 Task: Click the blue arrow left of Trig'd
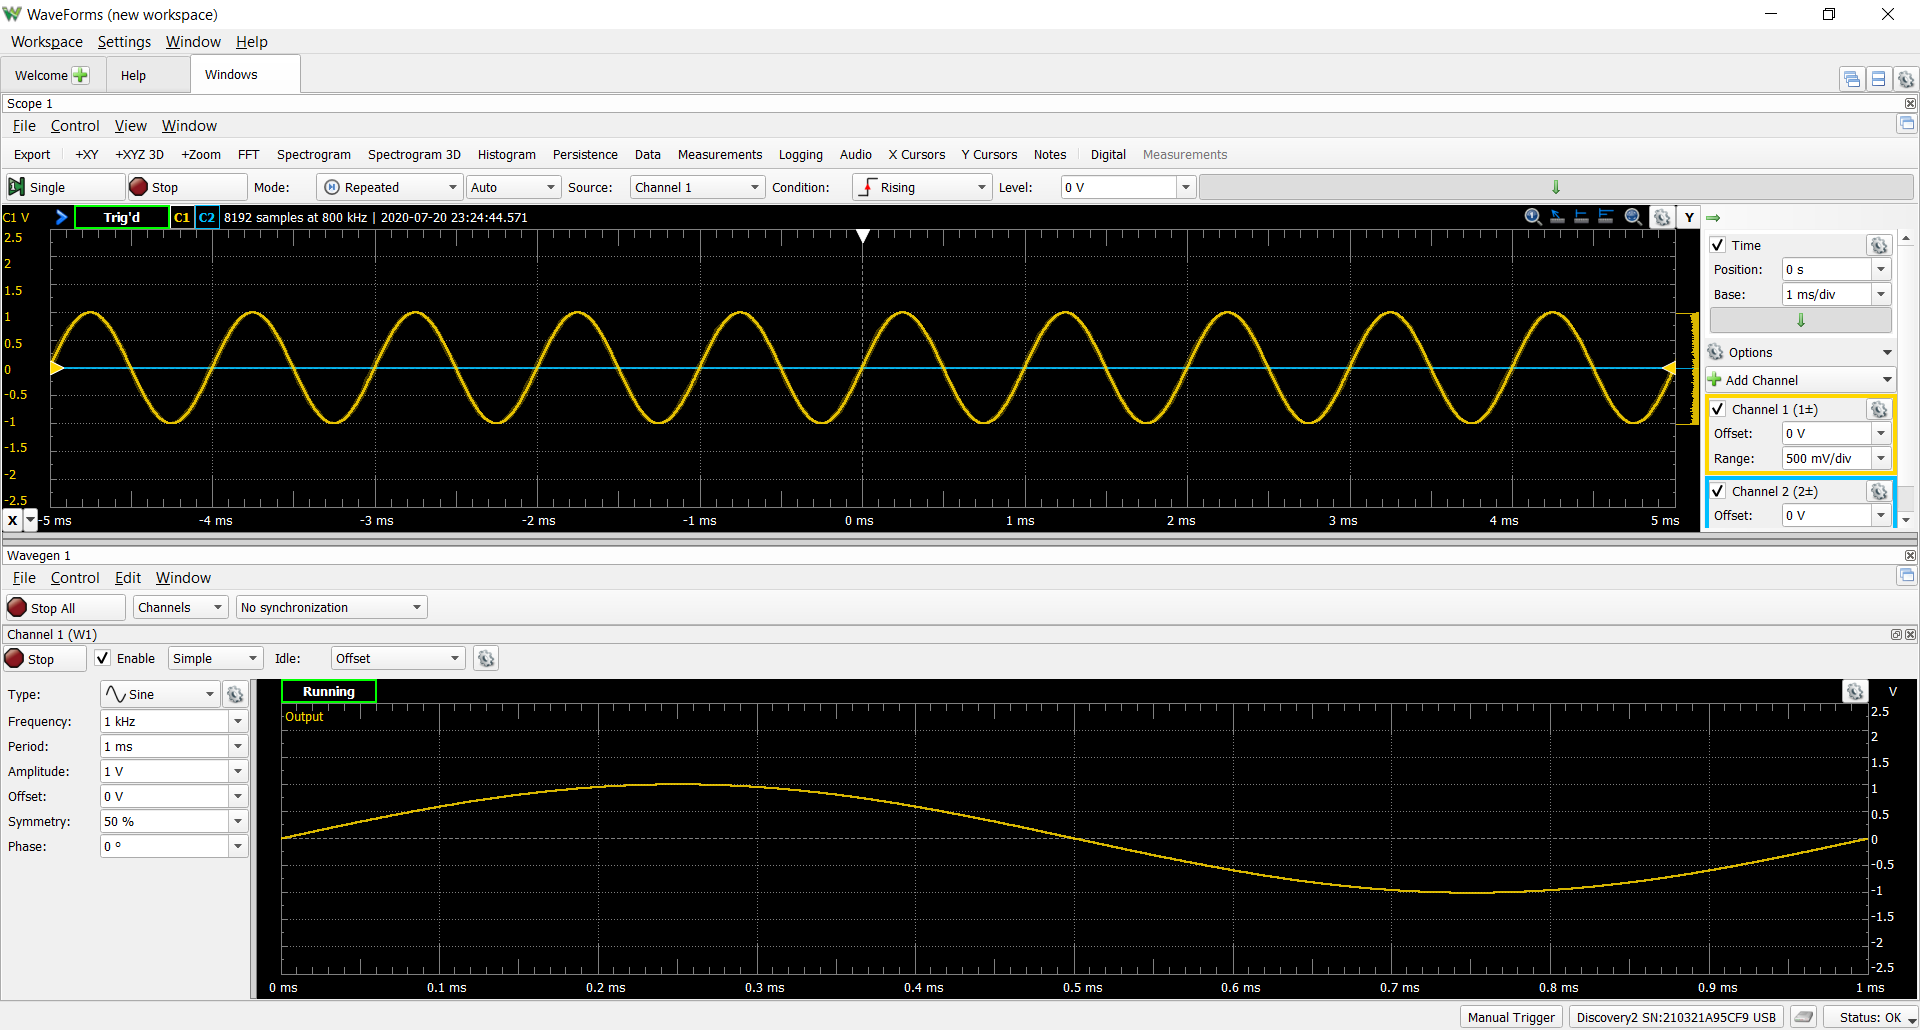click(61, 217)
